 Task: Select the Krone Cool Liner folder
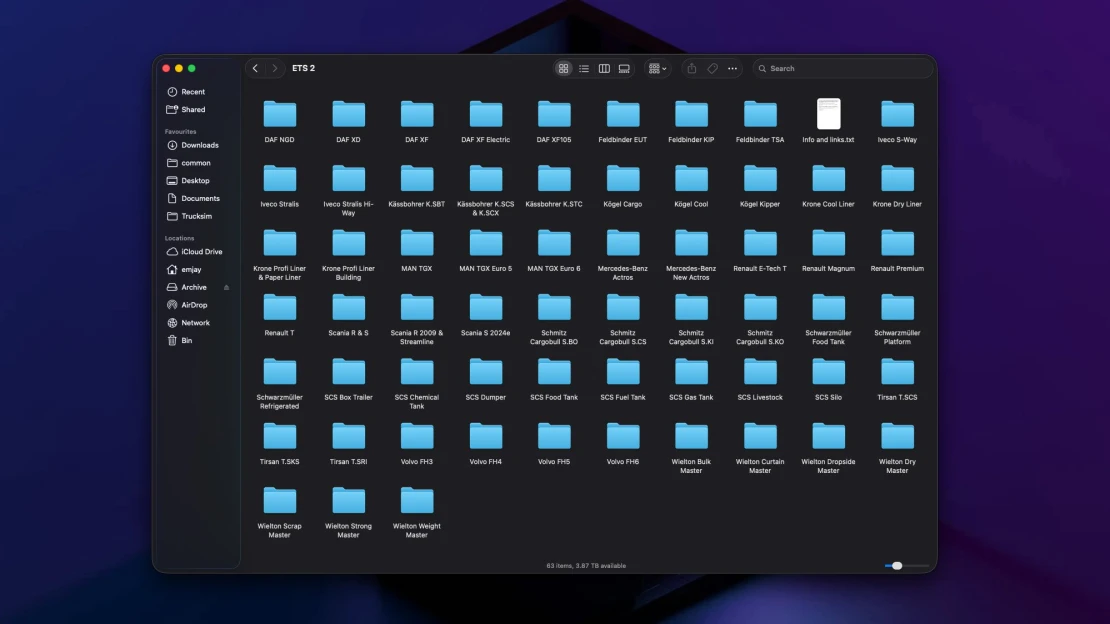pyautogui.click(x=828, y=178)
